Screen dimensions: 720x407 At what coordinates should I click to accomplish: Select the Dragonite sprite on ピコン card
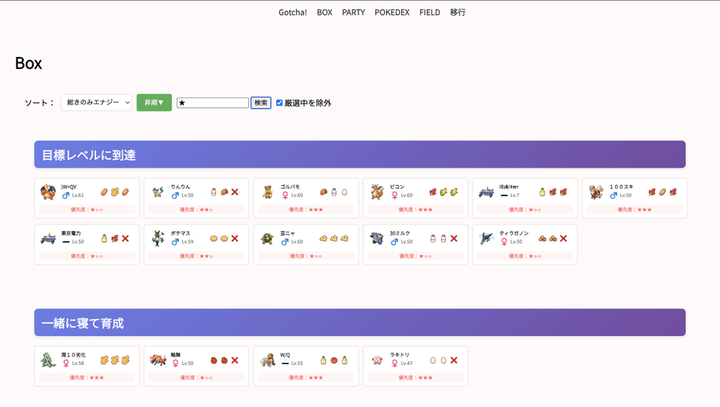[377, 192]
